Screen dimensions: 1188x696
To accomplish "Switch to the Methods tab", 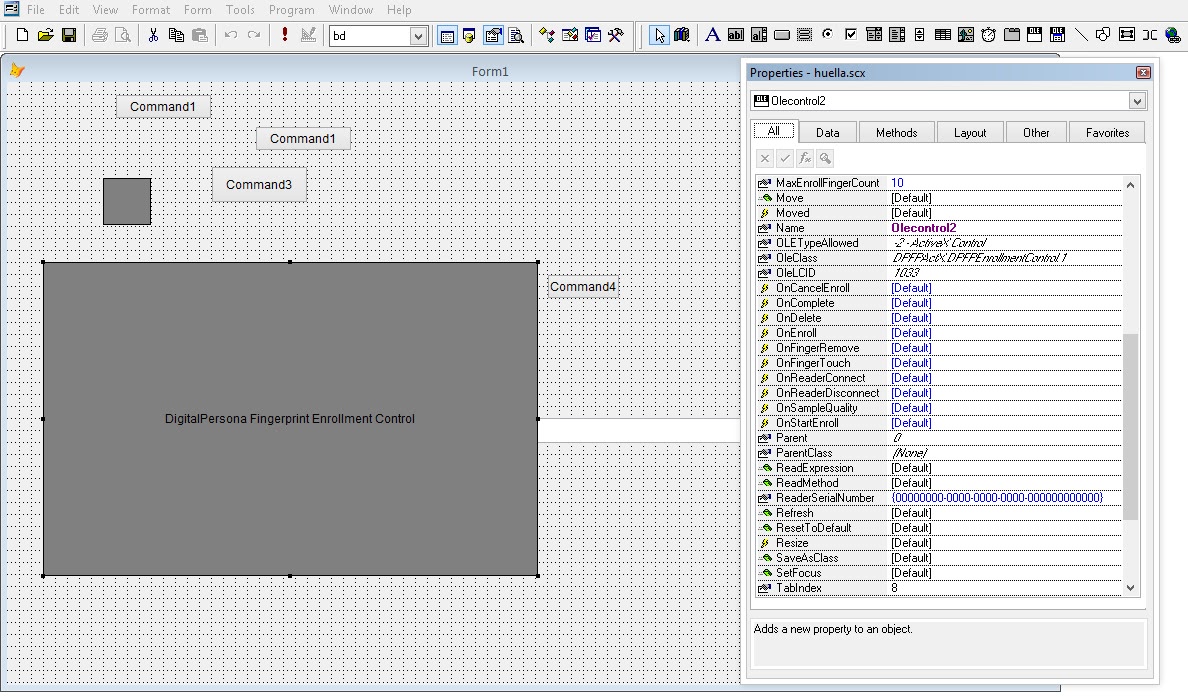I will (x=896, y=132).
